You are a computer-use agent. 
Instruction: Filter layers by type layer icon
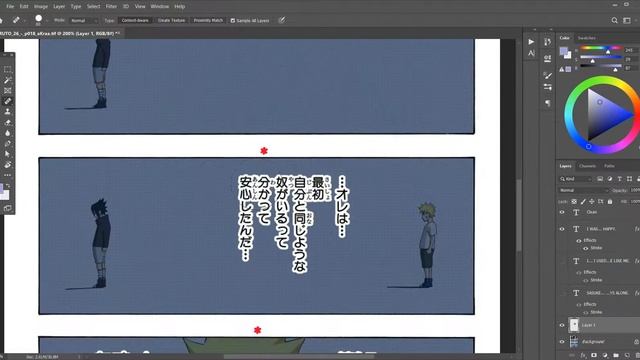pyautogui.click(x=620, y=179)
